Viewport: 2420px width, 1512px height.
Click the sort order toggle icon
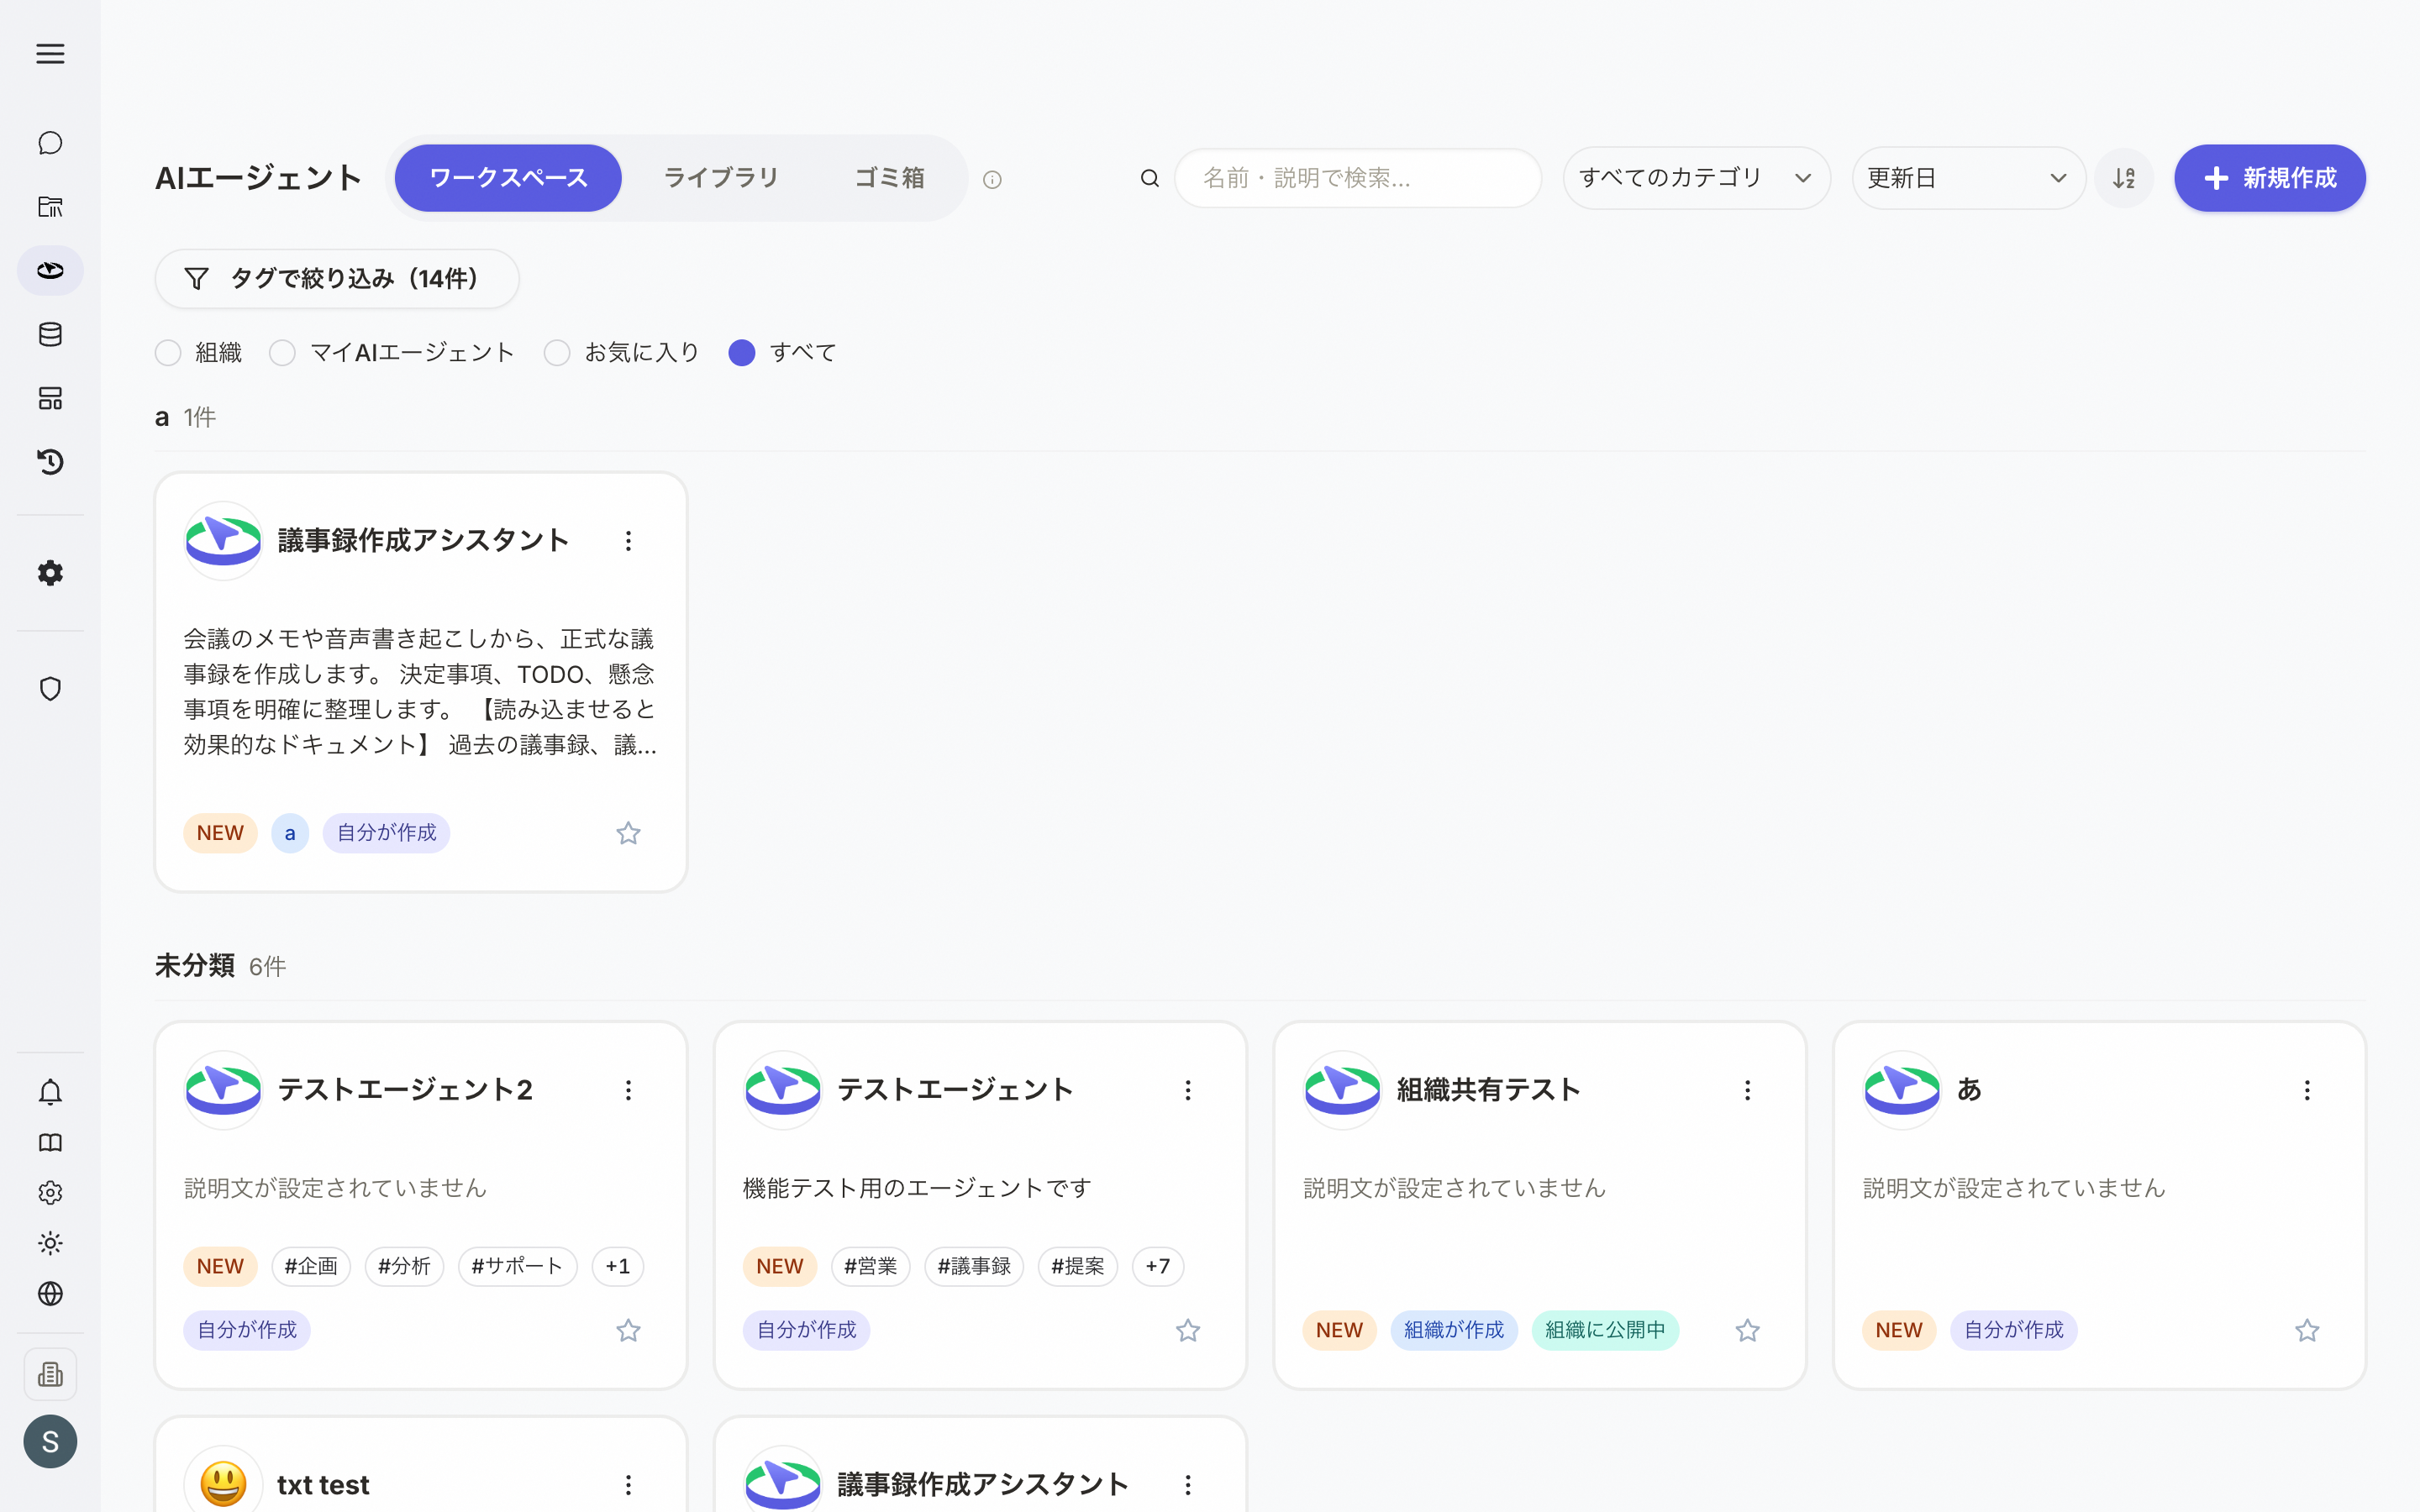pyautogui.click(x=2124, y=178)
